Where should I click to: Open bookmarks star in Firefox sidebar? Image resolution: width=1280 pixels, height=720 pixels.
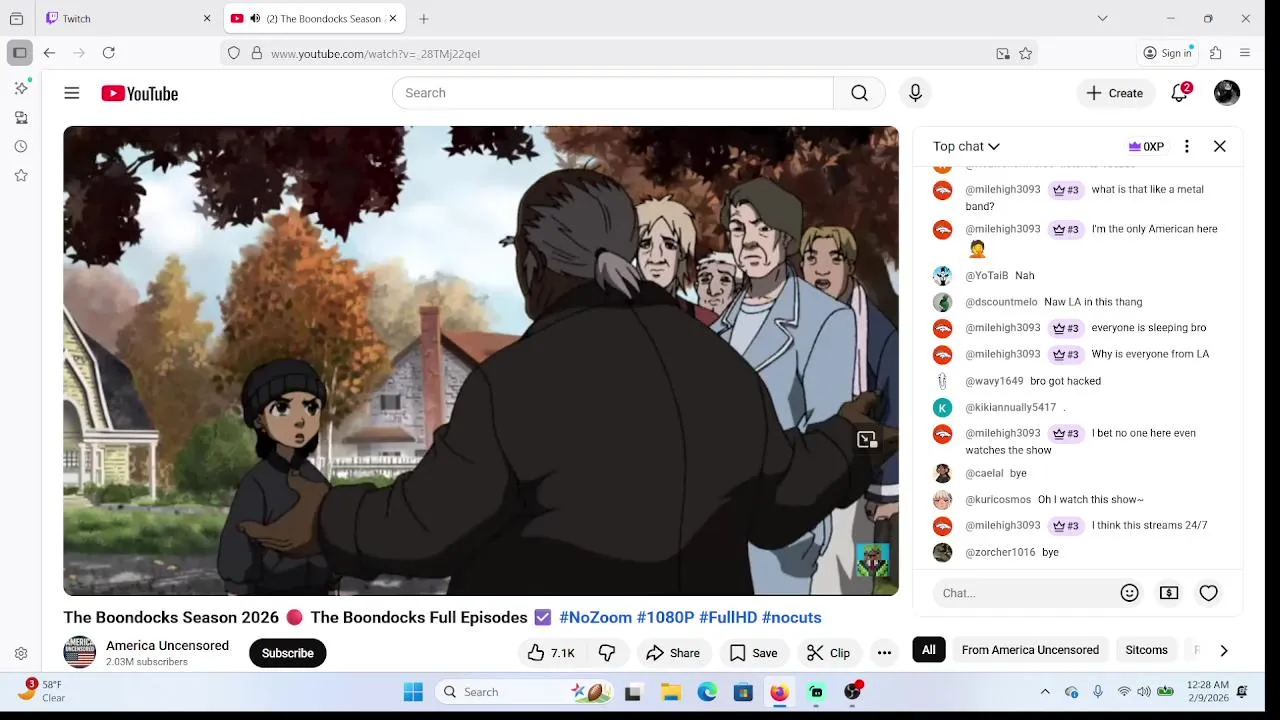pyautogui.click(x=21, y=175)
